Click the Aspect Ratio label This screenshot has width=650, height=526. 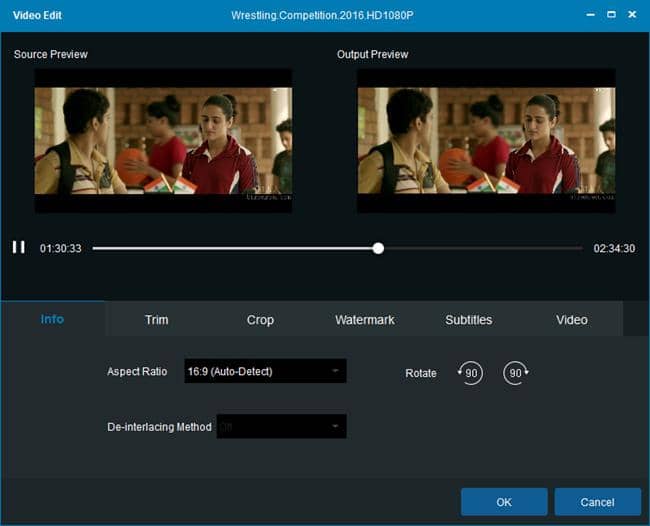pyautogui.click(x=137, y=371)
